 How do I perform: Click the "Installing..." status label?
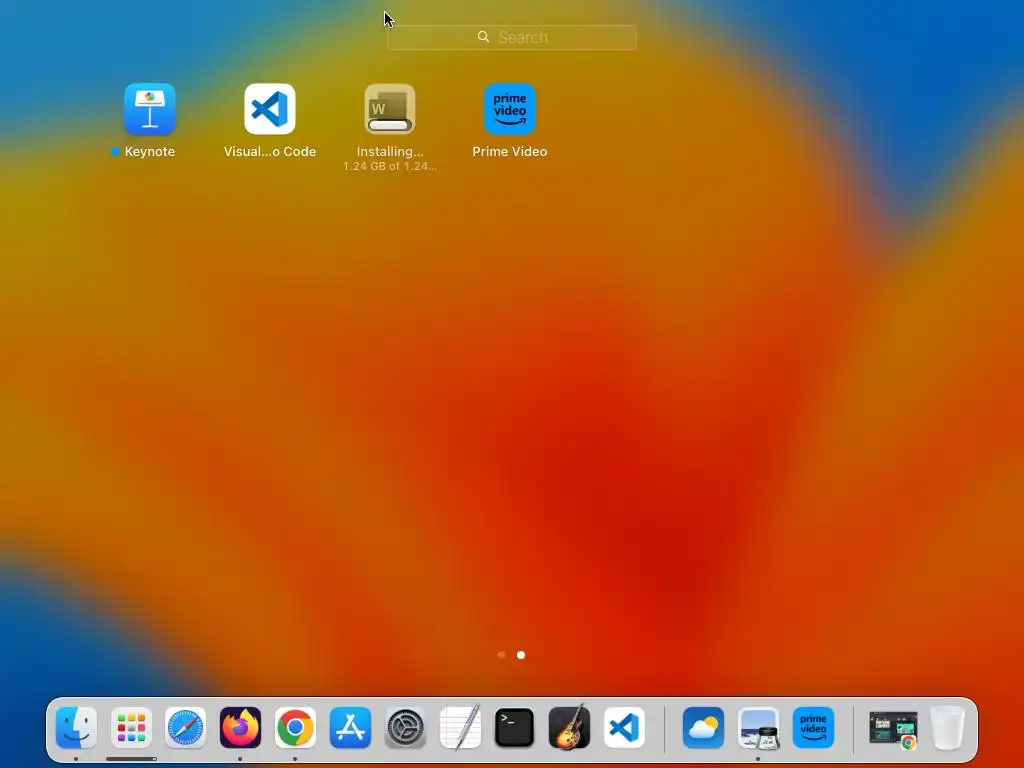390,152
